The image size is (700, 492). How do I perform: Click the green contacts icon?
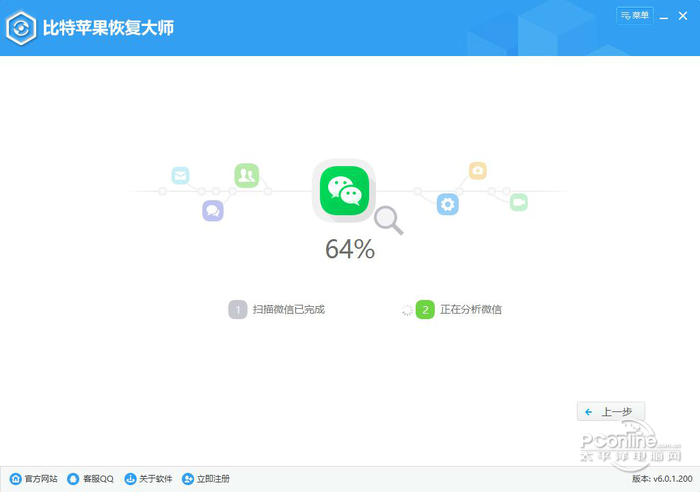[247, 175]
